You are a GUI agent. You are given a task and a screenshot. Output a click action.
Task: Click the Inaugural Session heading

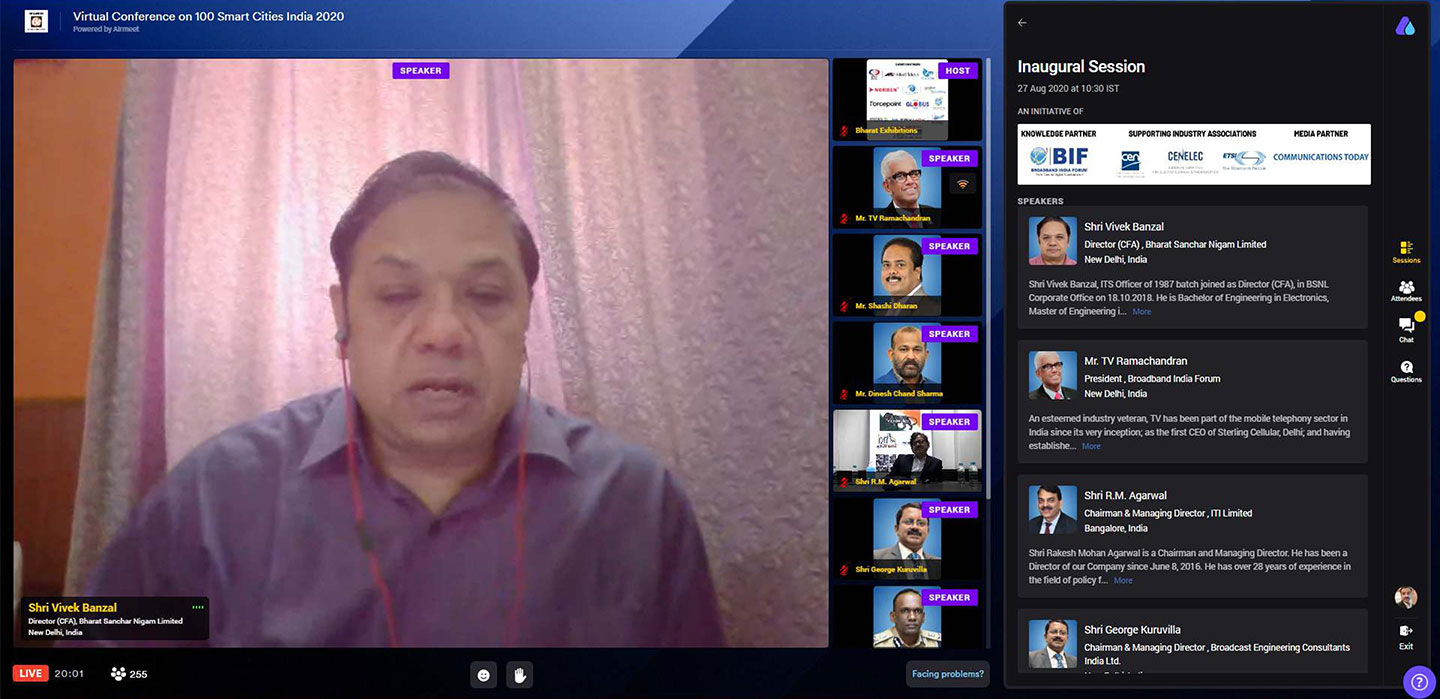point(1081,66)
